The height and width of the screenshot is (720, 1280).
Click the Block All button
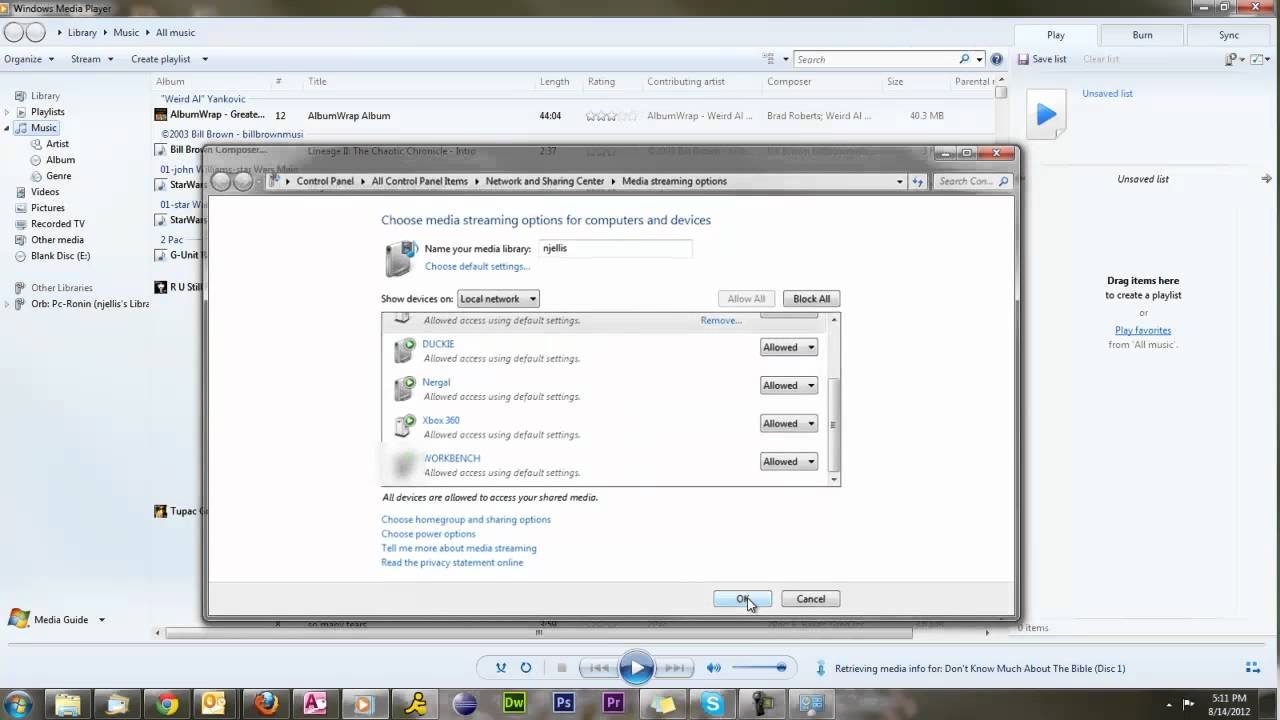(811, 298)
